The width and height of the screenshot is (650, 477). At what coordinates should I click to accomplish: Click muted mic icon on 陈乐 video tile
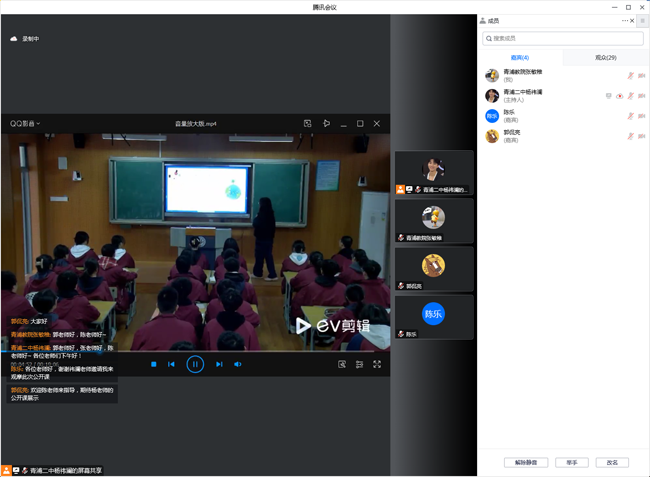point(400,334)
